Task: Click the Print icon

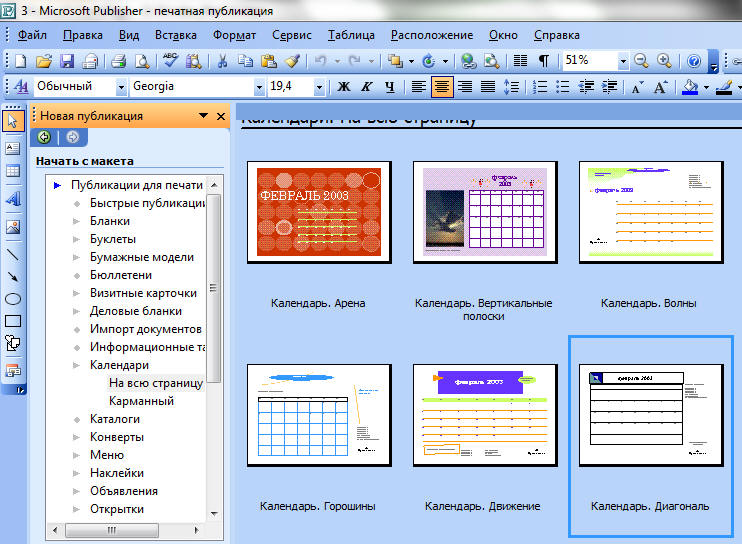Action: 118,61
